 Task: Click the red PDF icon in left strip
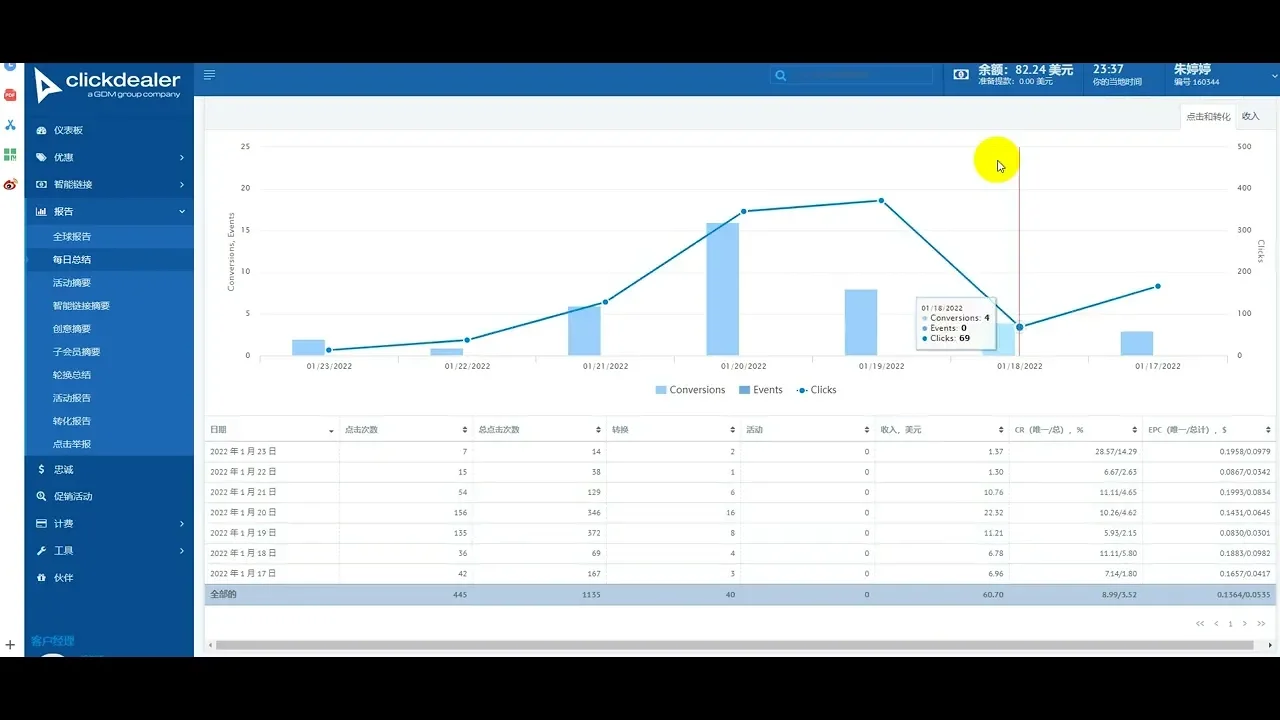pos(10,95)
